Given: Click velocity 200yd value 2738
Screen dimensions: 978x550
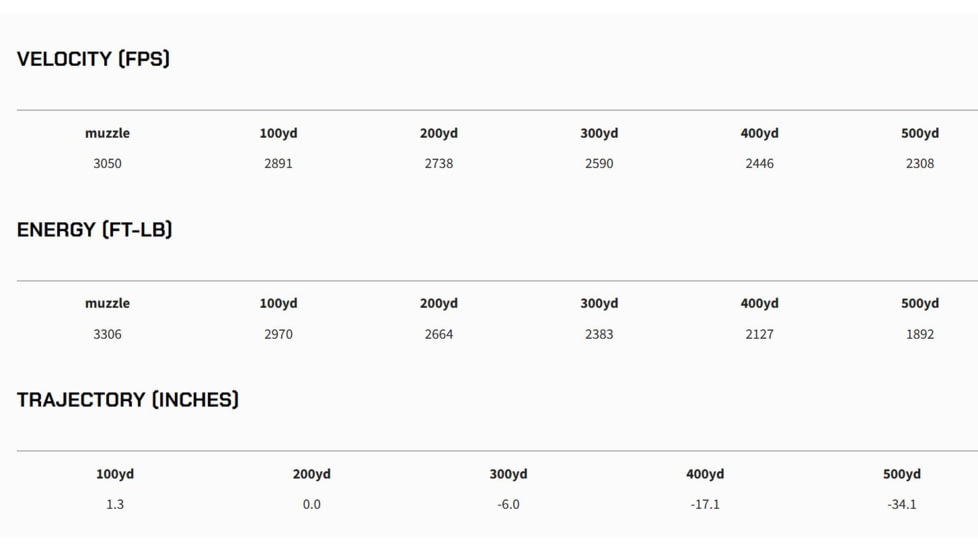Looking at the screenshot, I should 438,163.
